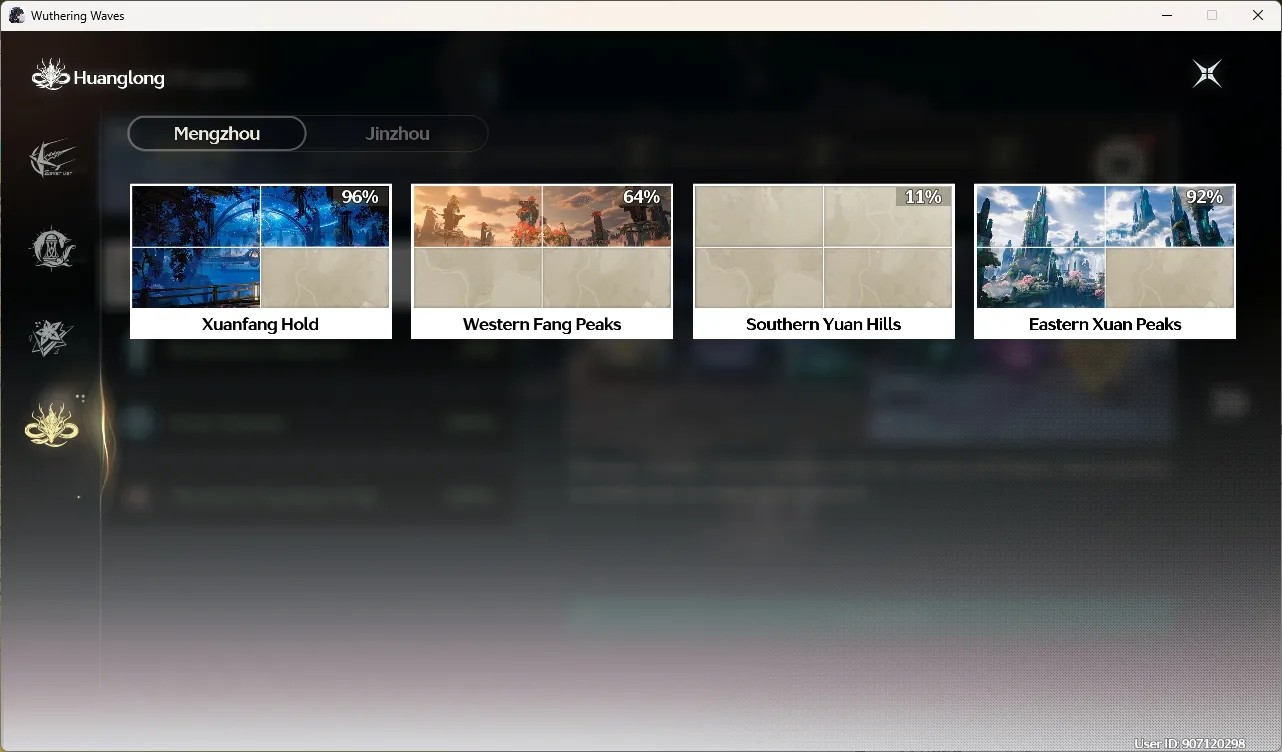Click the Wuthering Waves app icon in the title bar

click(x=16, y=15)
